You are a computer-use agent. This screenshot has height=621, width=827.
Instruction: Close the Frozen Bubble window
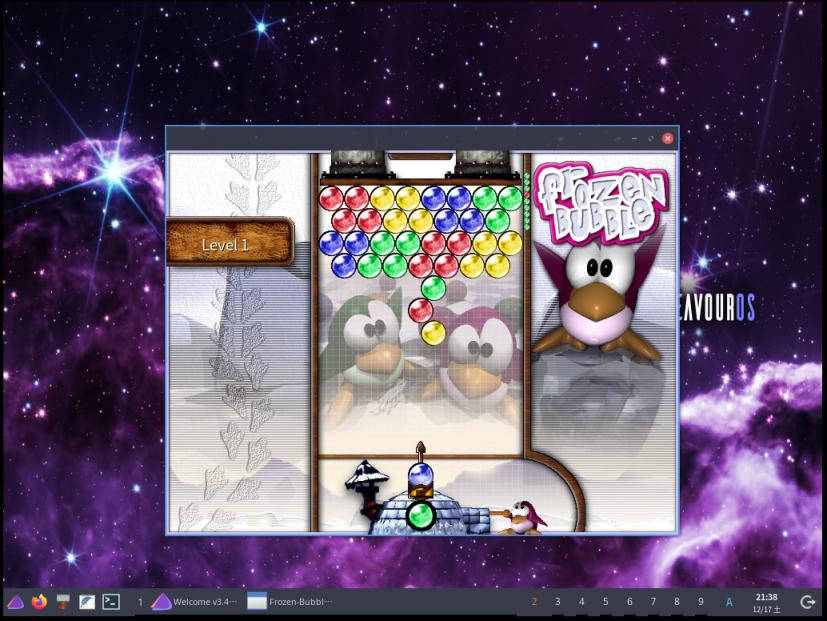point(668,138)
